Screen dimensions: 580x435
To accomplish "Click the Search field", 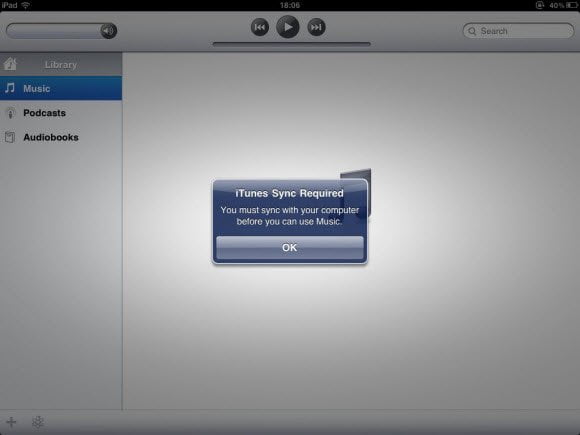I will 518,31.
